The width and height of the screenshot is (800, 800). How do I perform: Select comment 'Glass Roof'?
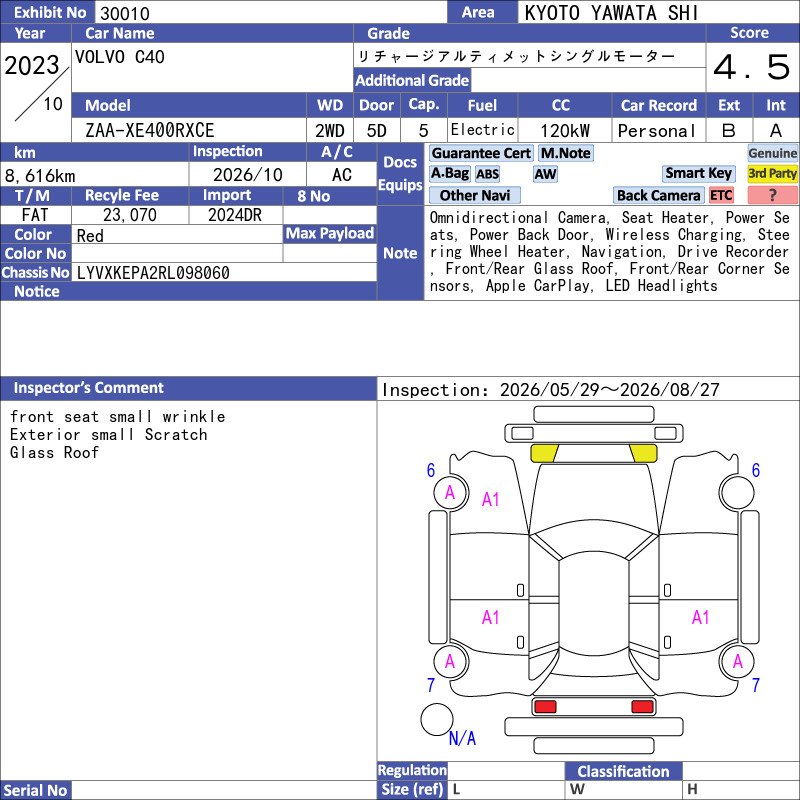[x=54, y=453]
